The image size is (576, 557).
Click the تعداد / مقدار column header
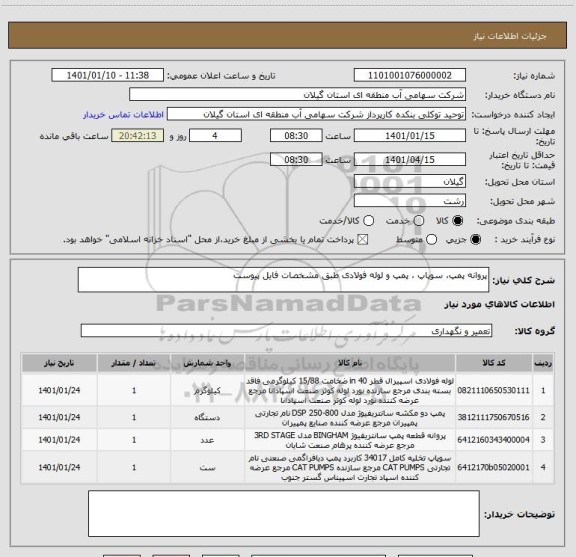pyautogui.click(x=134, y=363)
